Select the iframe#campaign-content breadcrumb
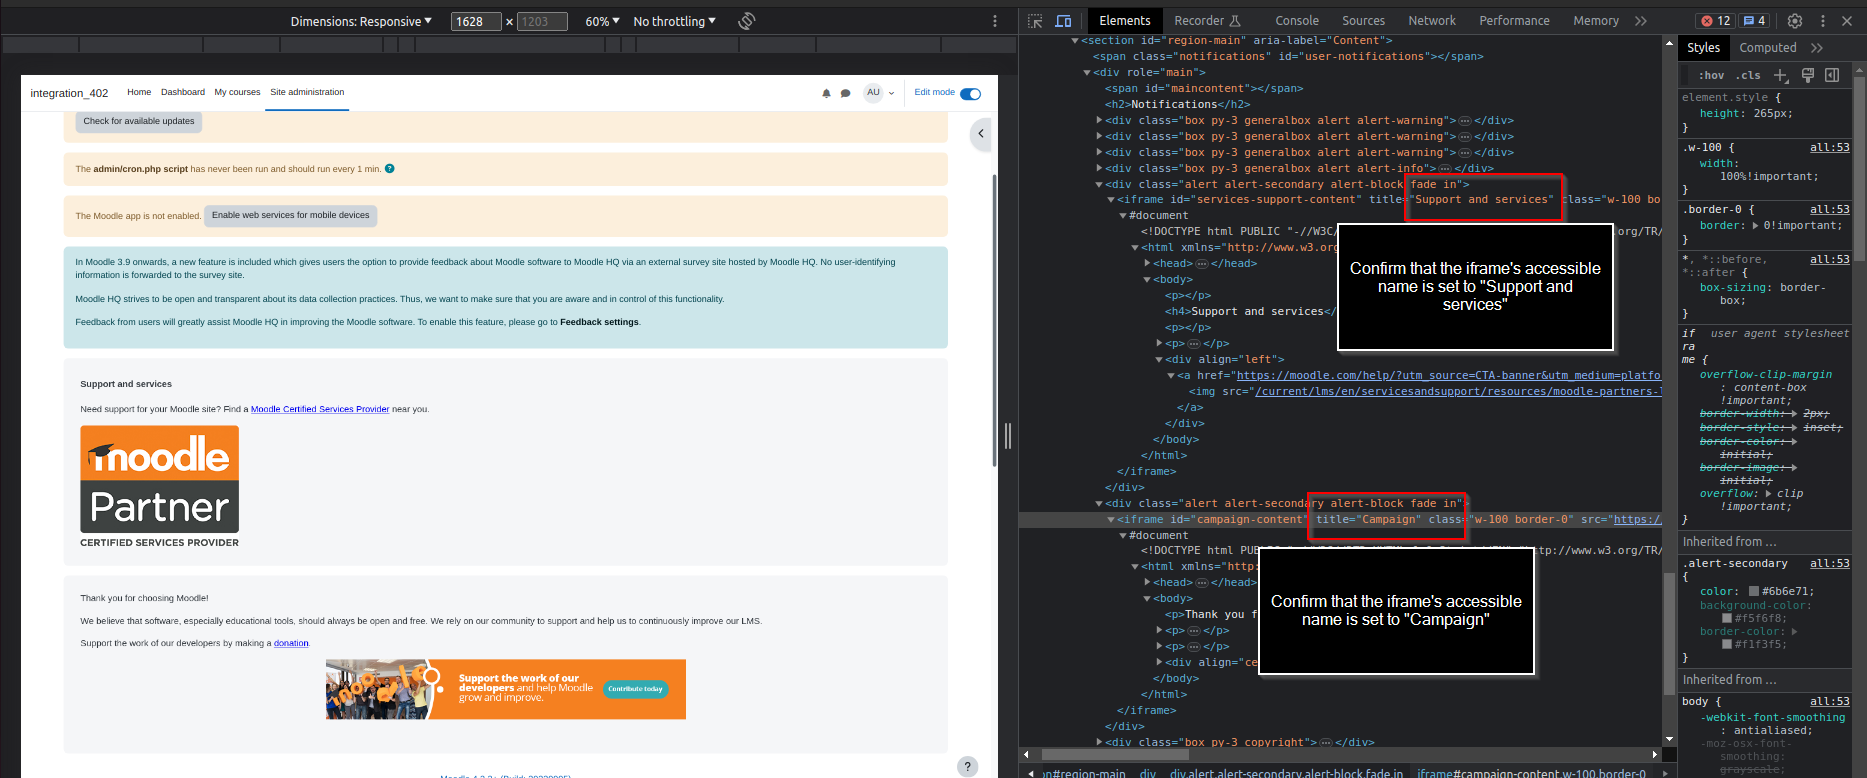The height and width of the screenshot is (778, 1867). tap(1531, 773)
